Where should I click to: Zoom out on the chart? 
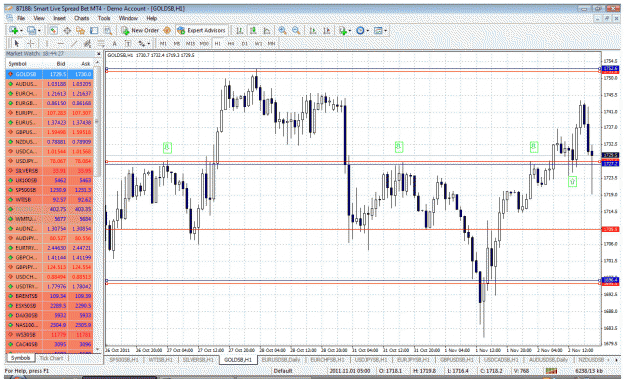[296, 30]
